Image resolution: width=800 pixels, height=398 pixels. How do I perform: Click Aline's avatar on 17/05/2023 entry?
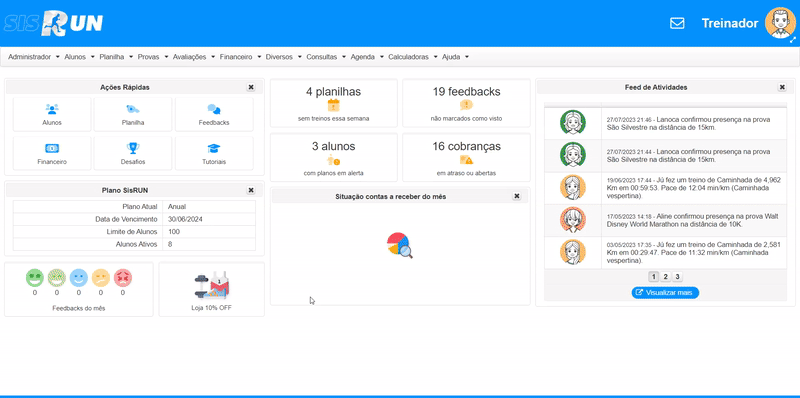572,220
